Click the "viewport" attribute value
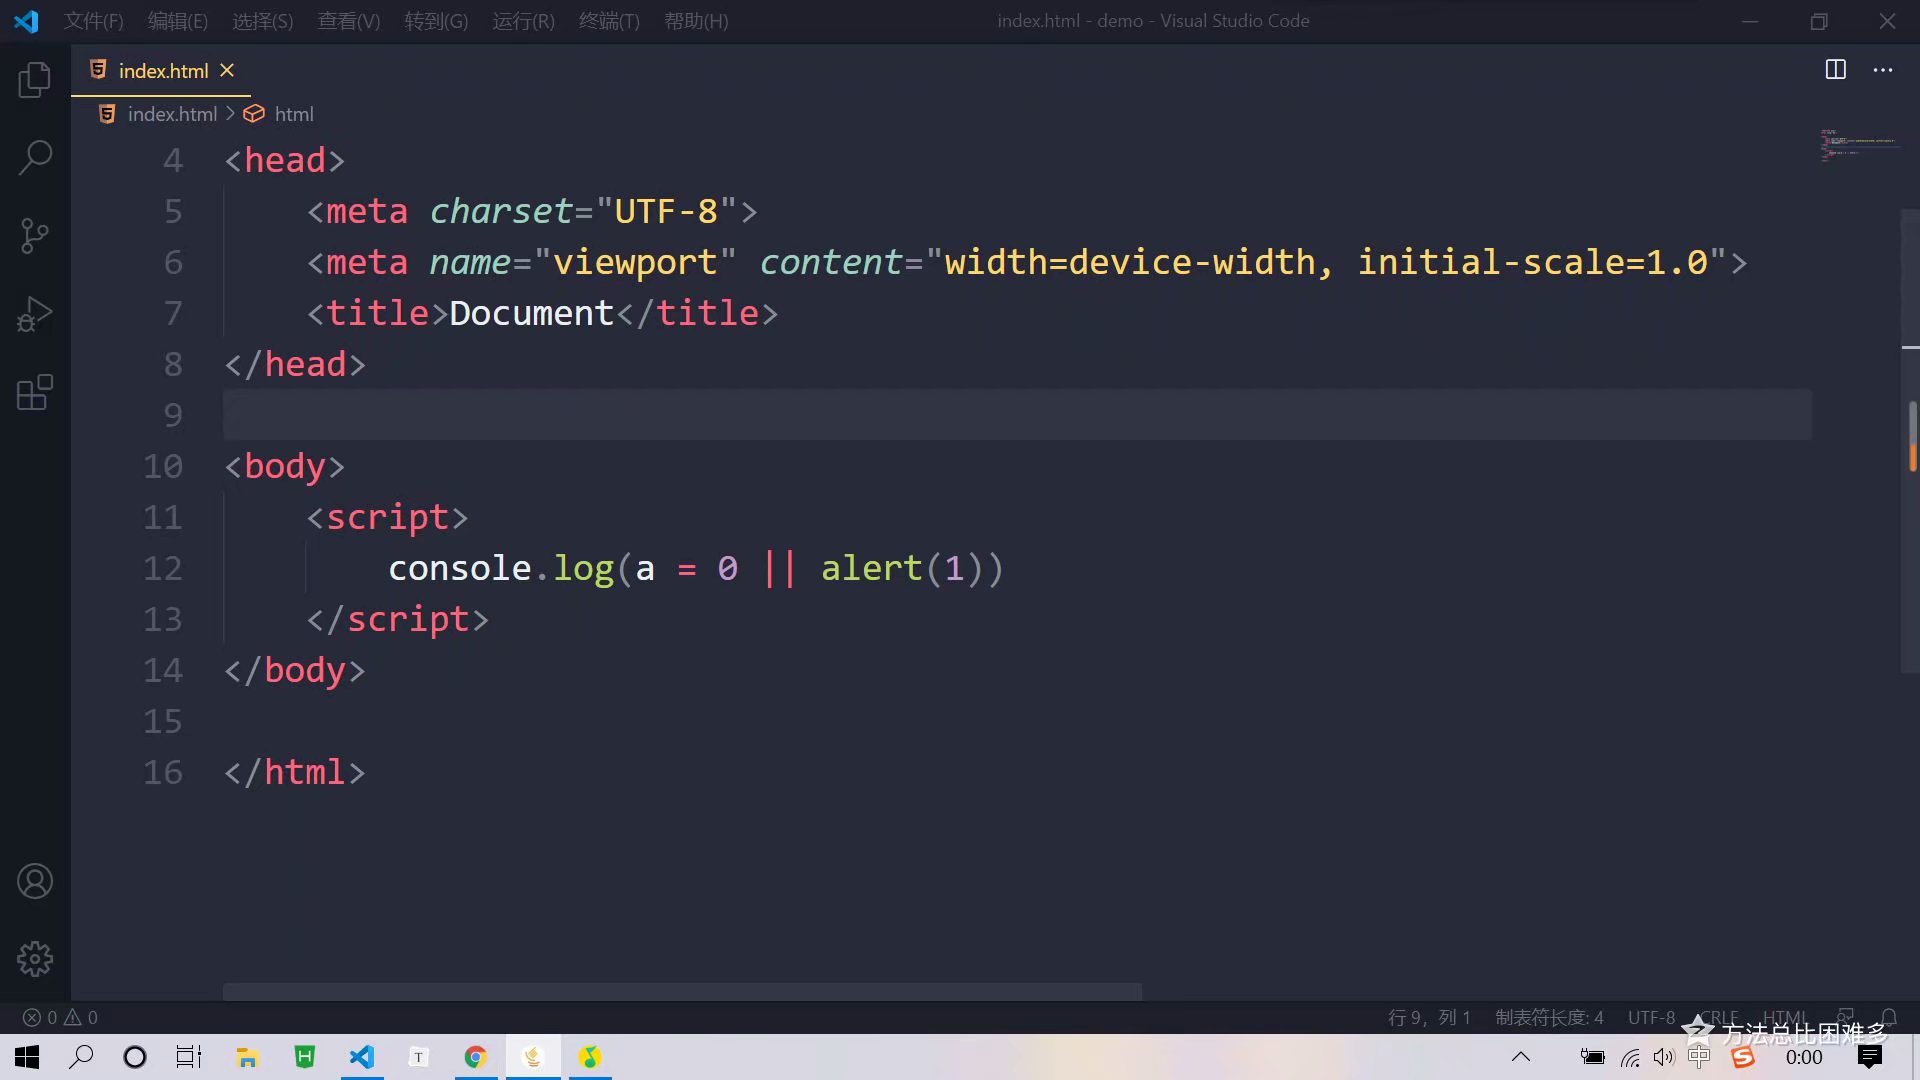 pyautogui.click(x=635, y=262)
